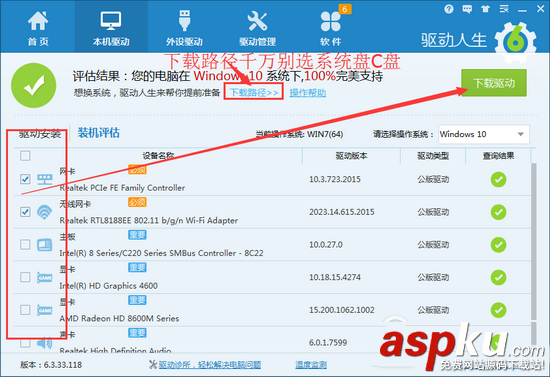Click driver version 2023.14.615.2015

pyautogui.click(x=342, y=212)
